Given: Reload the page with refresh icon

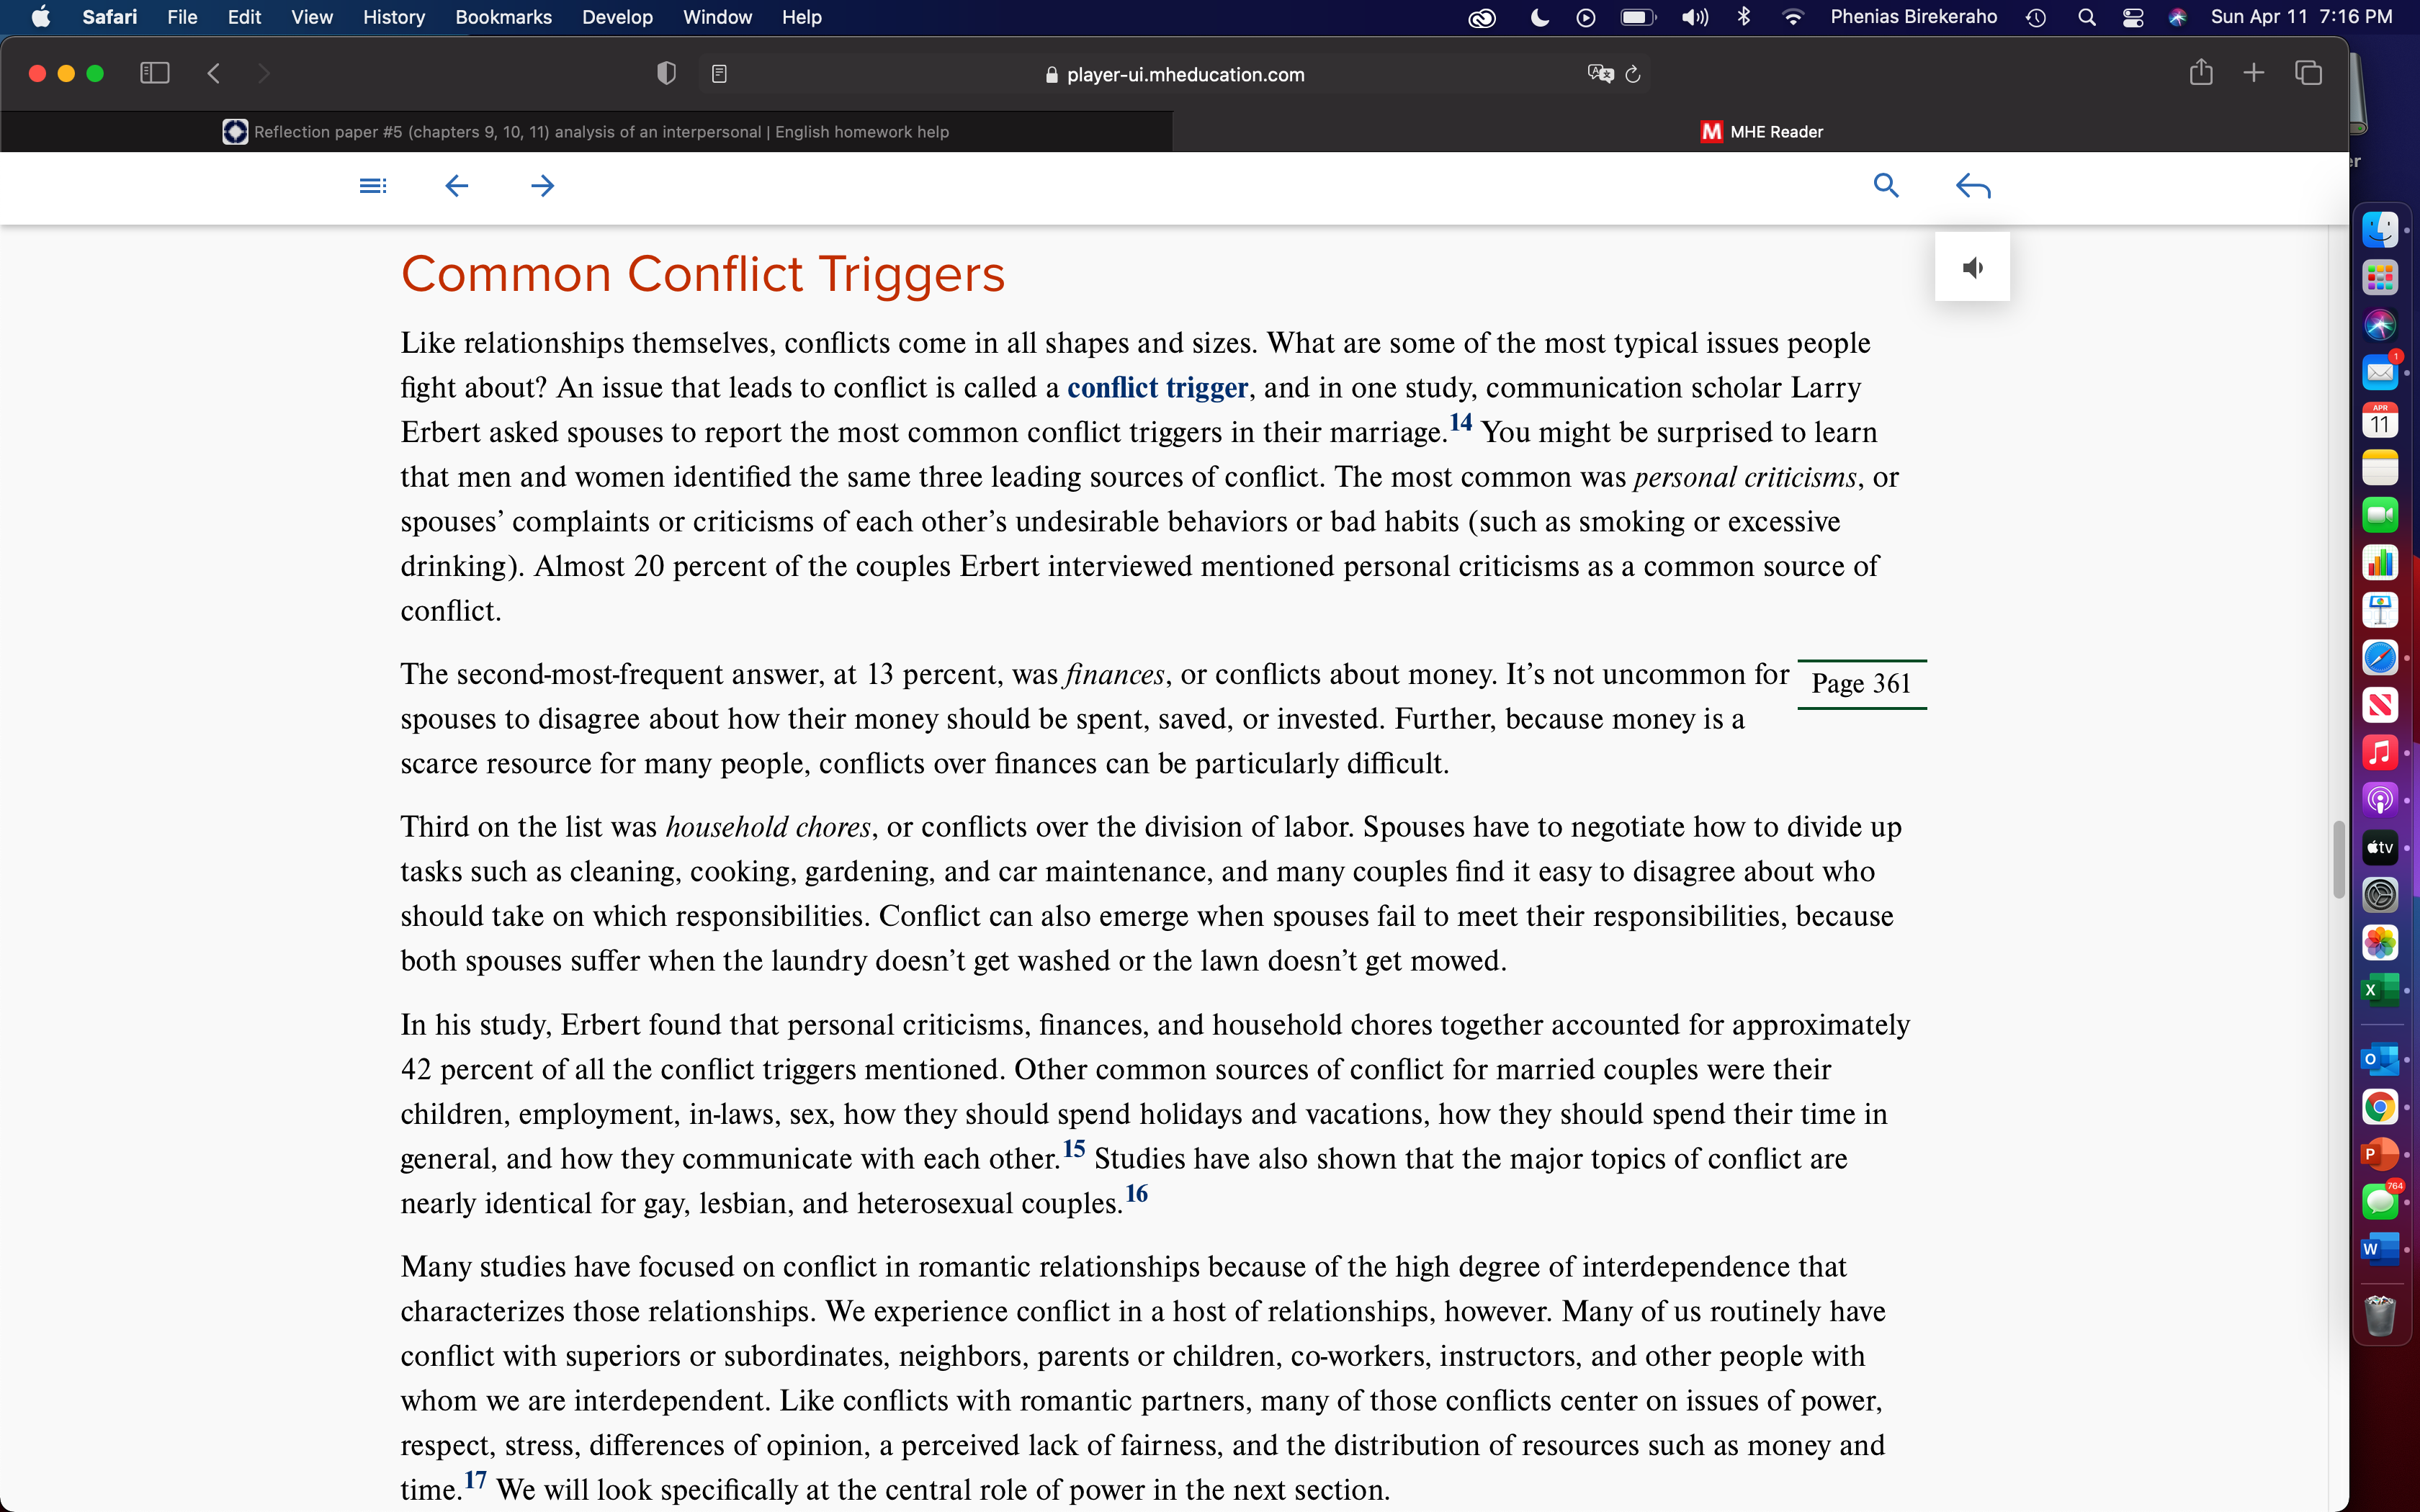Looking at the screenshot, I should coord(1633,74).
